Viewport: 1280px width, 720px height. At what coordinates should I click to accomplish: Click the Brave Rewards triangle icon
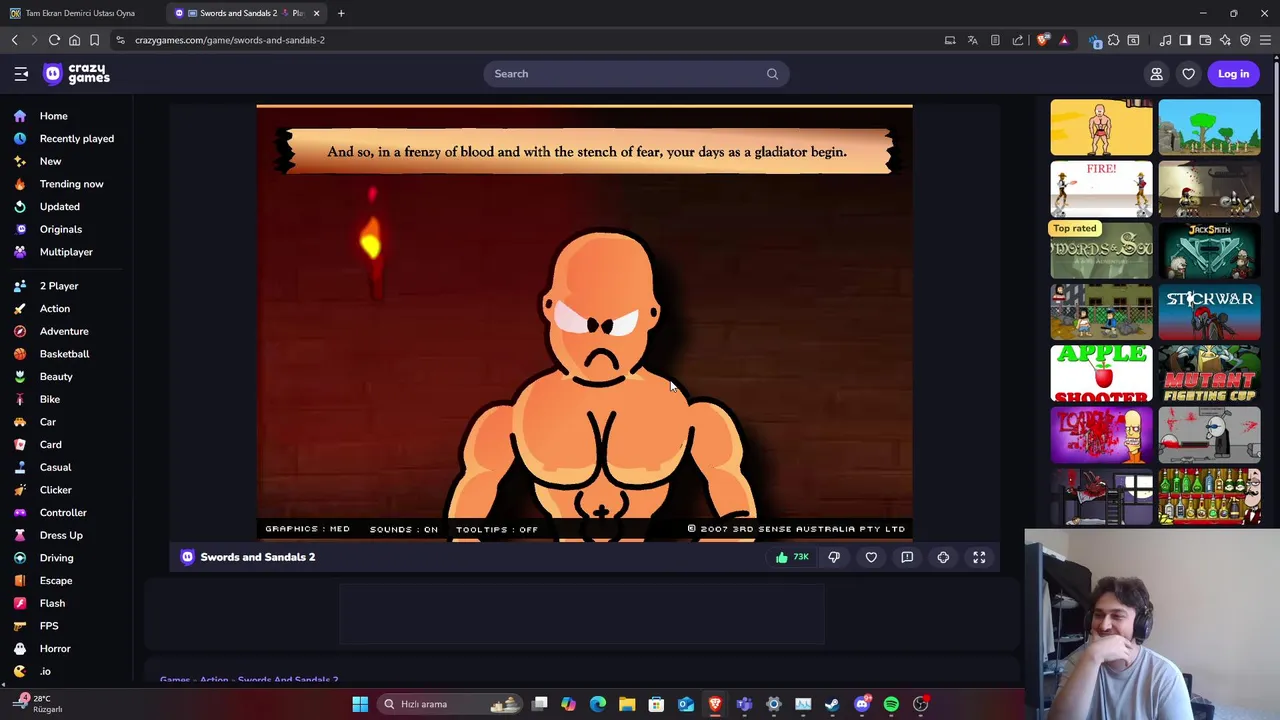pyautogui.click(x=1064, y=40)
